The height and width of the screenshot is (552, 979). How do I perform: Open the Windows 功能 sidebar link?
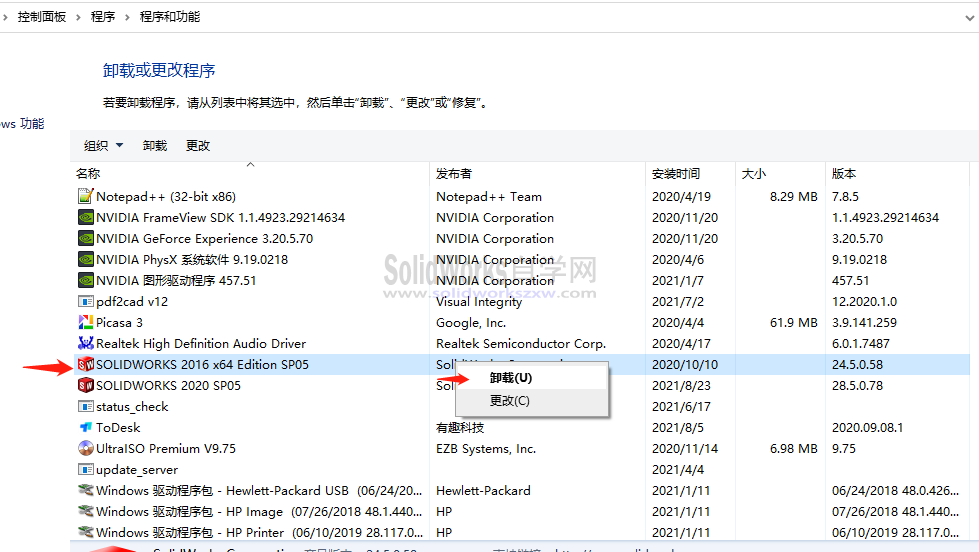(22, 124)
